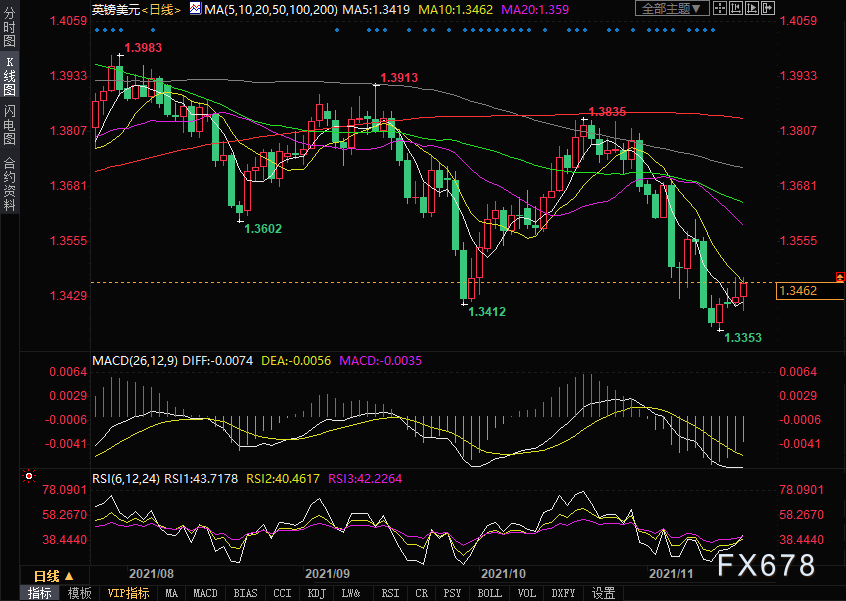Open the VIP指标 tab
The width and height of the screenshot is (846, 601).
pos(128,593)
